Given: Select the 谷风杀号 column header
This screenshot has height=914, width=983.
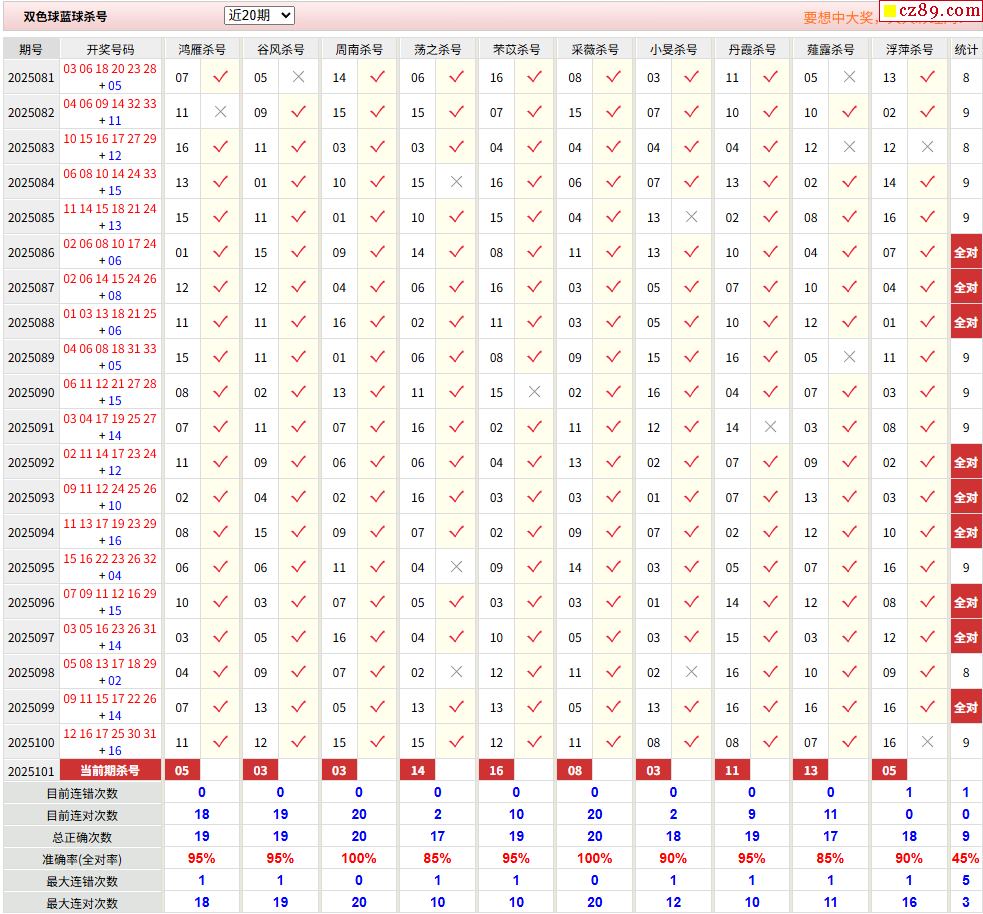Looking at the screenshot, I should click(x=280, y=49).
